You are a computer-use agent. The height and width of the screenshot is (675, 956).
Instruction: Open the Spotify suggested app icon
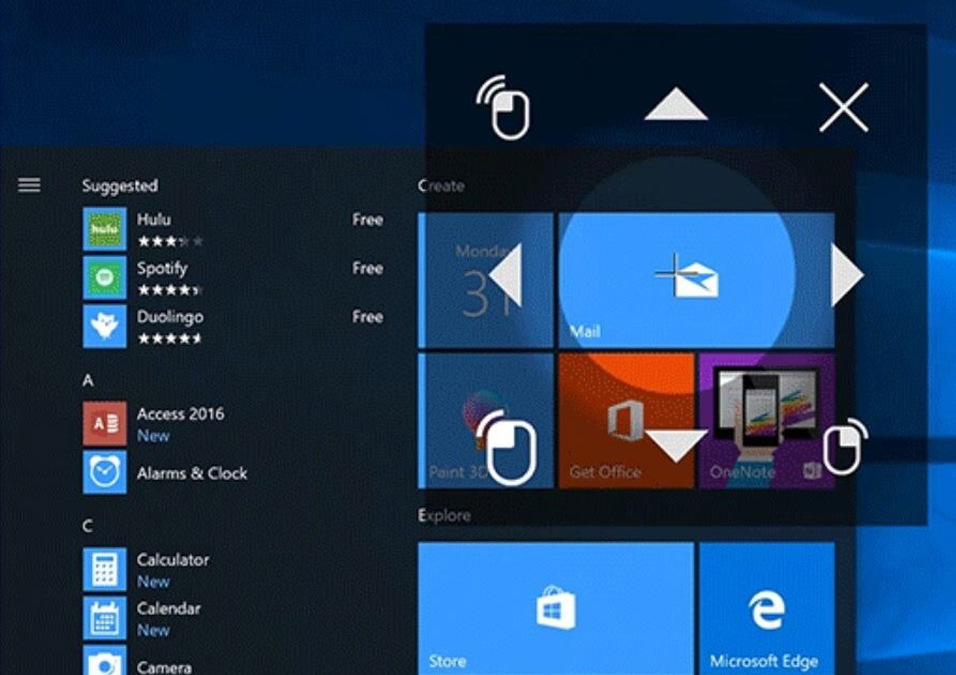(105, 278)
